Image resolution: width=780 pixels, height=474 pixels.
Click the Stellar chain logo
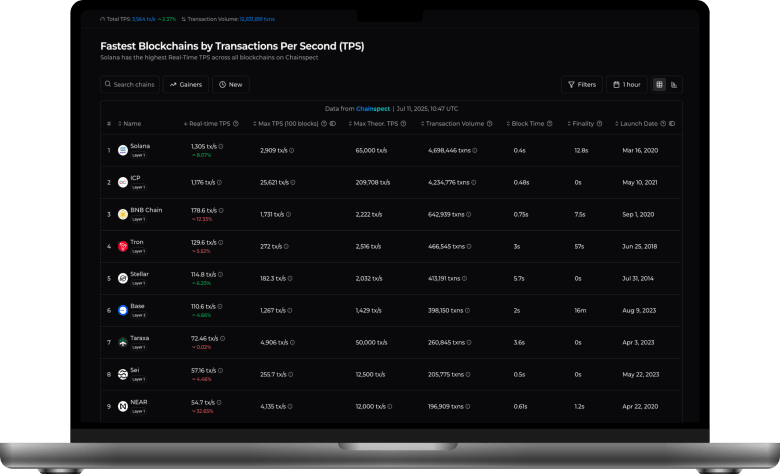coord(123,279)
